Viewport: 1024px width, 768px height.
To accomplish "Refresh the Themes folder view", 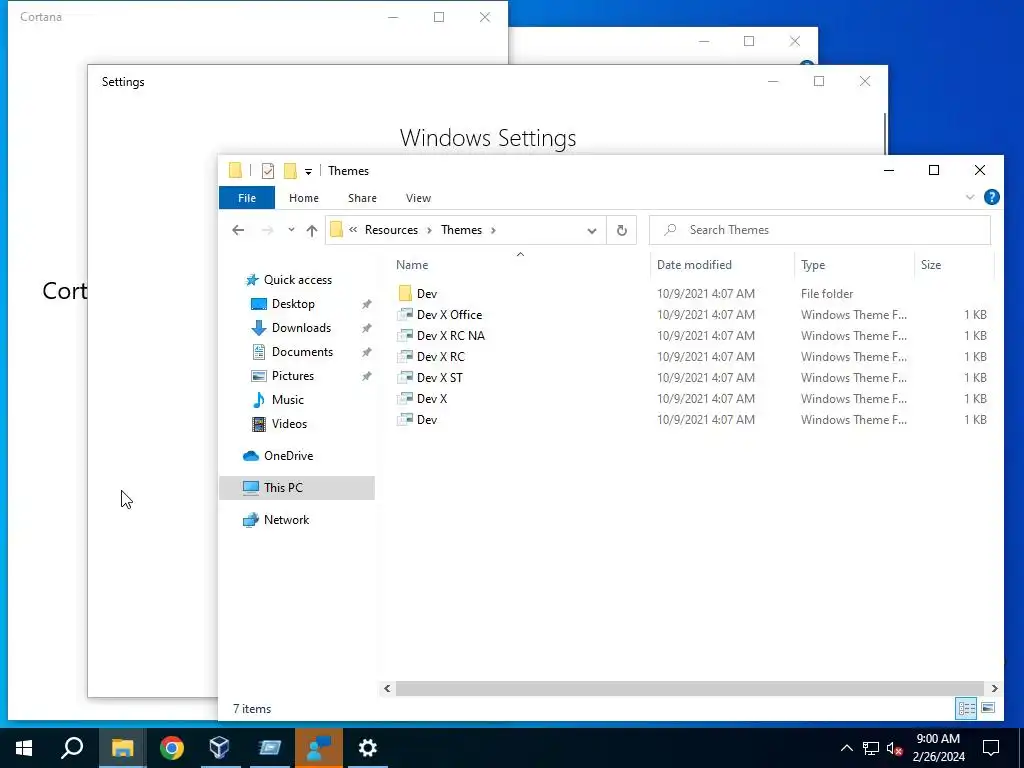I will (622, 230).
